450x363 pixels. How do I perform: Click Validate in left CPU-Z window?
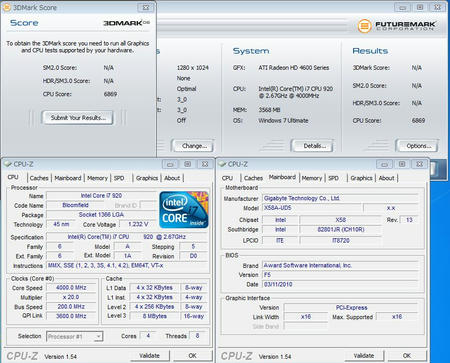[x=149, y=356]
